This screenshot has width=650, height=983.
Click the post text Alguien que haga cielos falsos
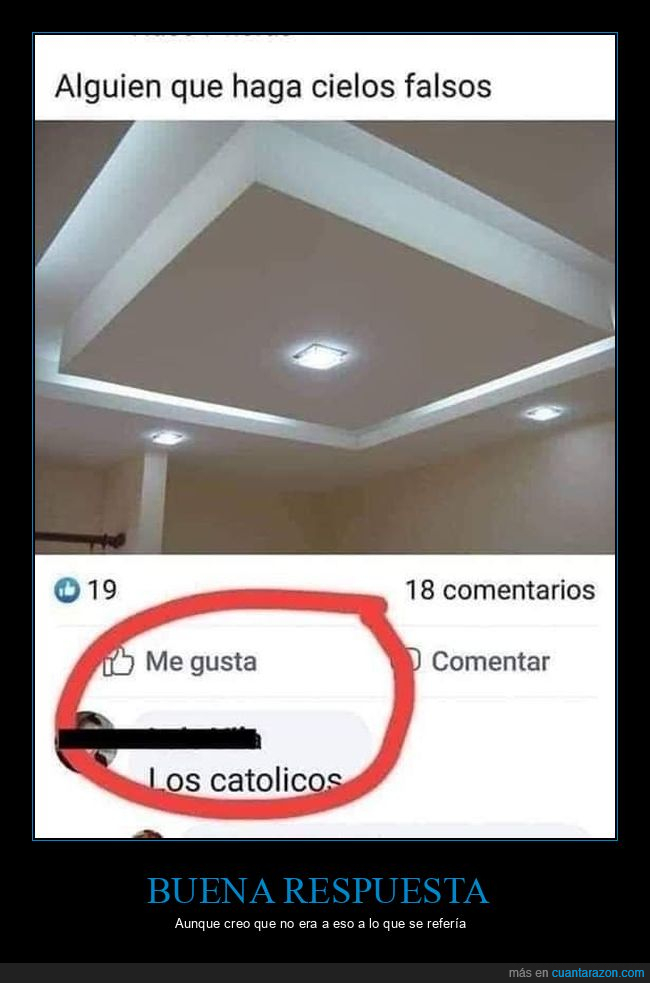(273, 87)
